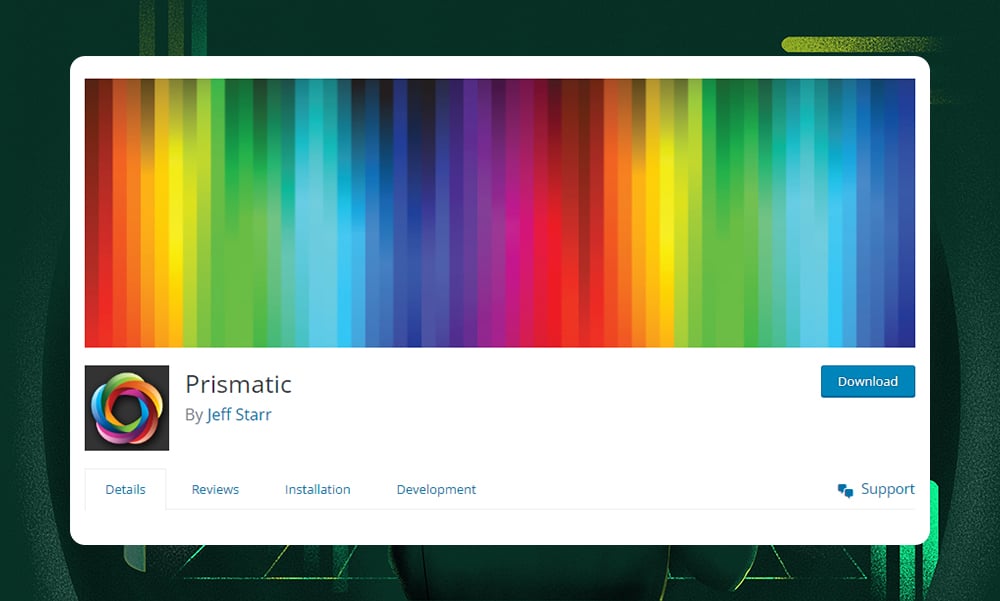View the Development tab
This screenshot has height=601, width=1000.
click(436, 489)
